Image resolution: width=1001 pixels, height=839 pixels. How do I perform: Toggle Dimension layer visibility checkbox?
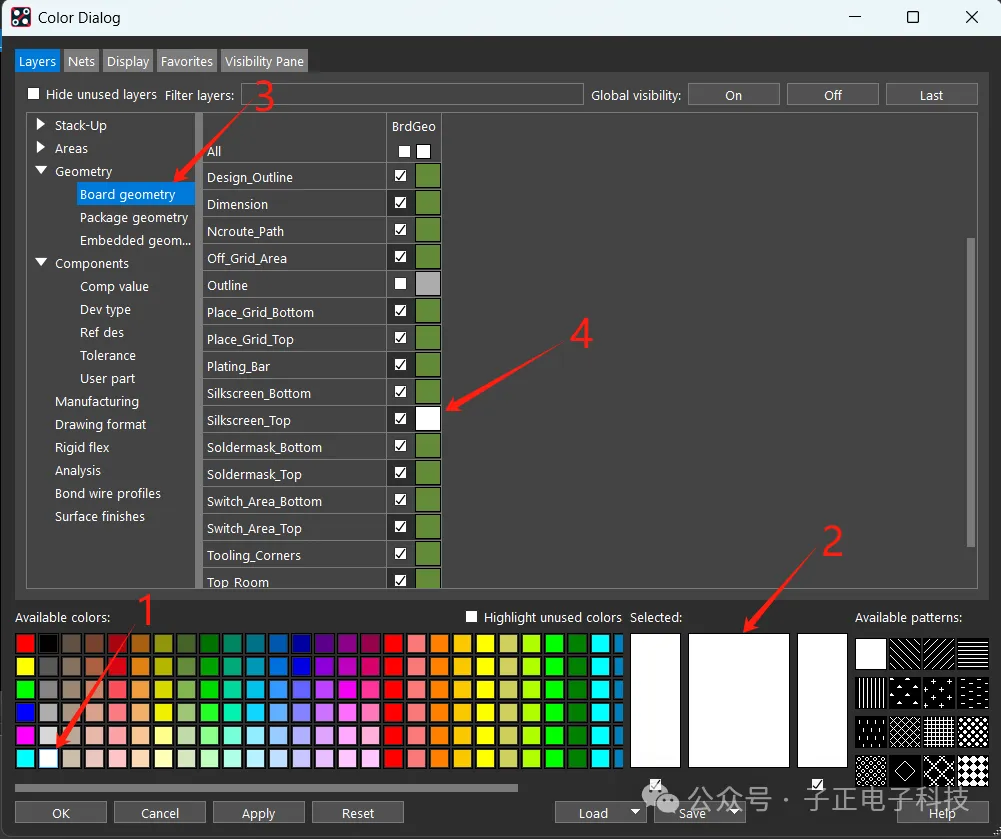pyautogui.click(x=400, y=202)
